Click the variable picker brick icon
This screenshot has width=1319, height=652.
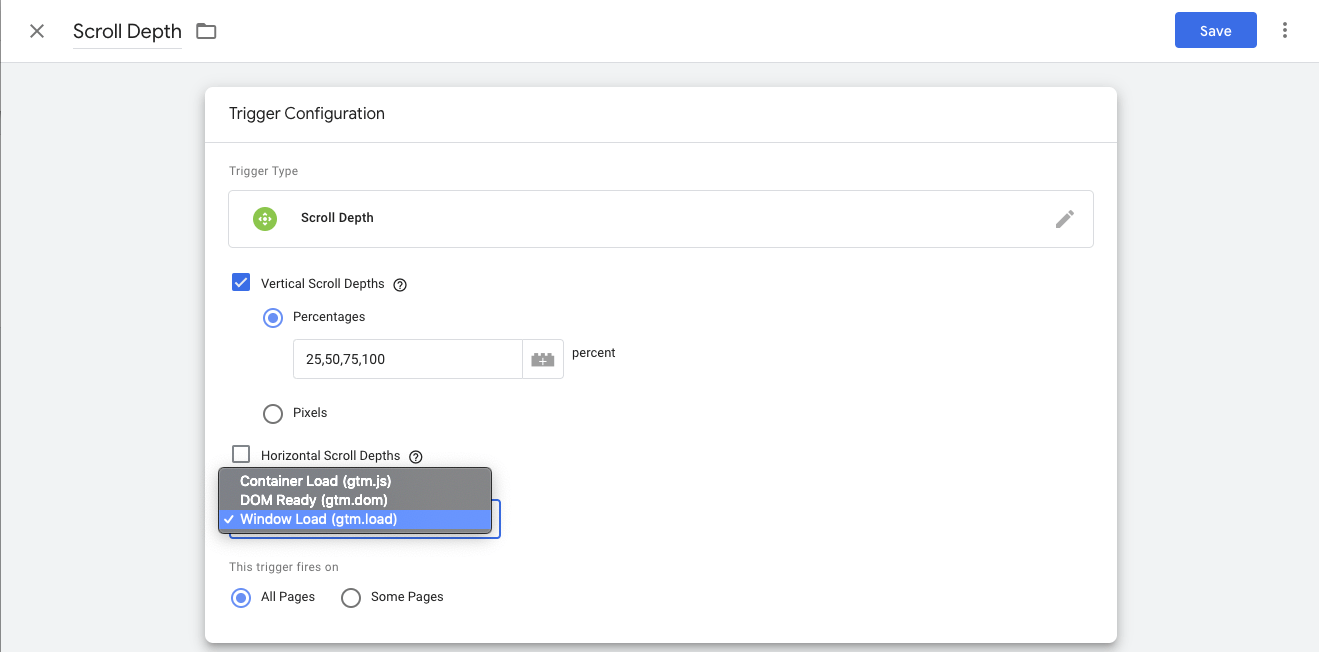point(543,359)
